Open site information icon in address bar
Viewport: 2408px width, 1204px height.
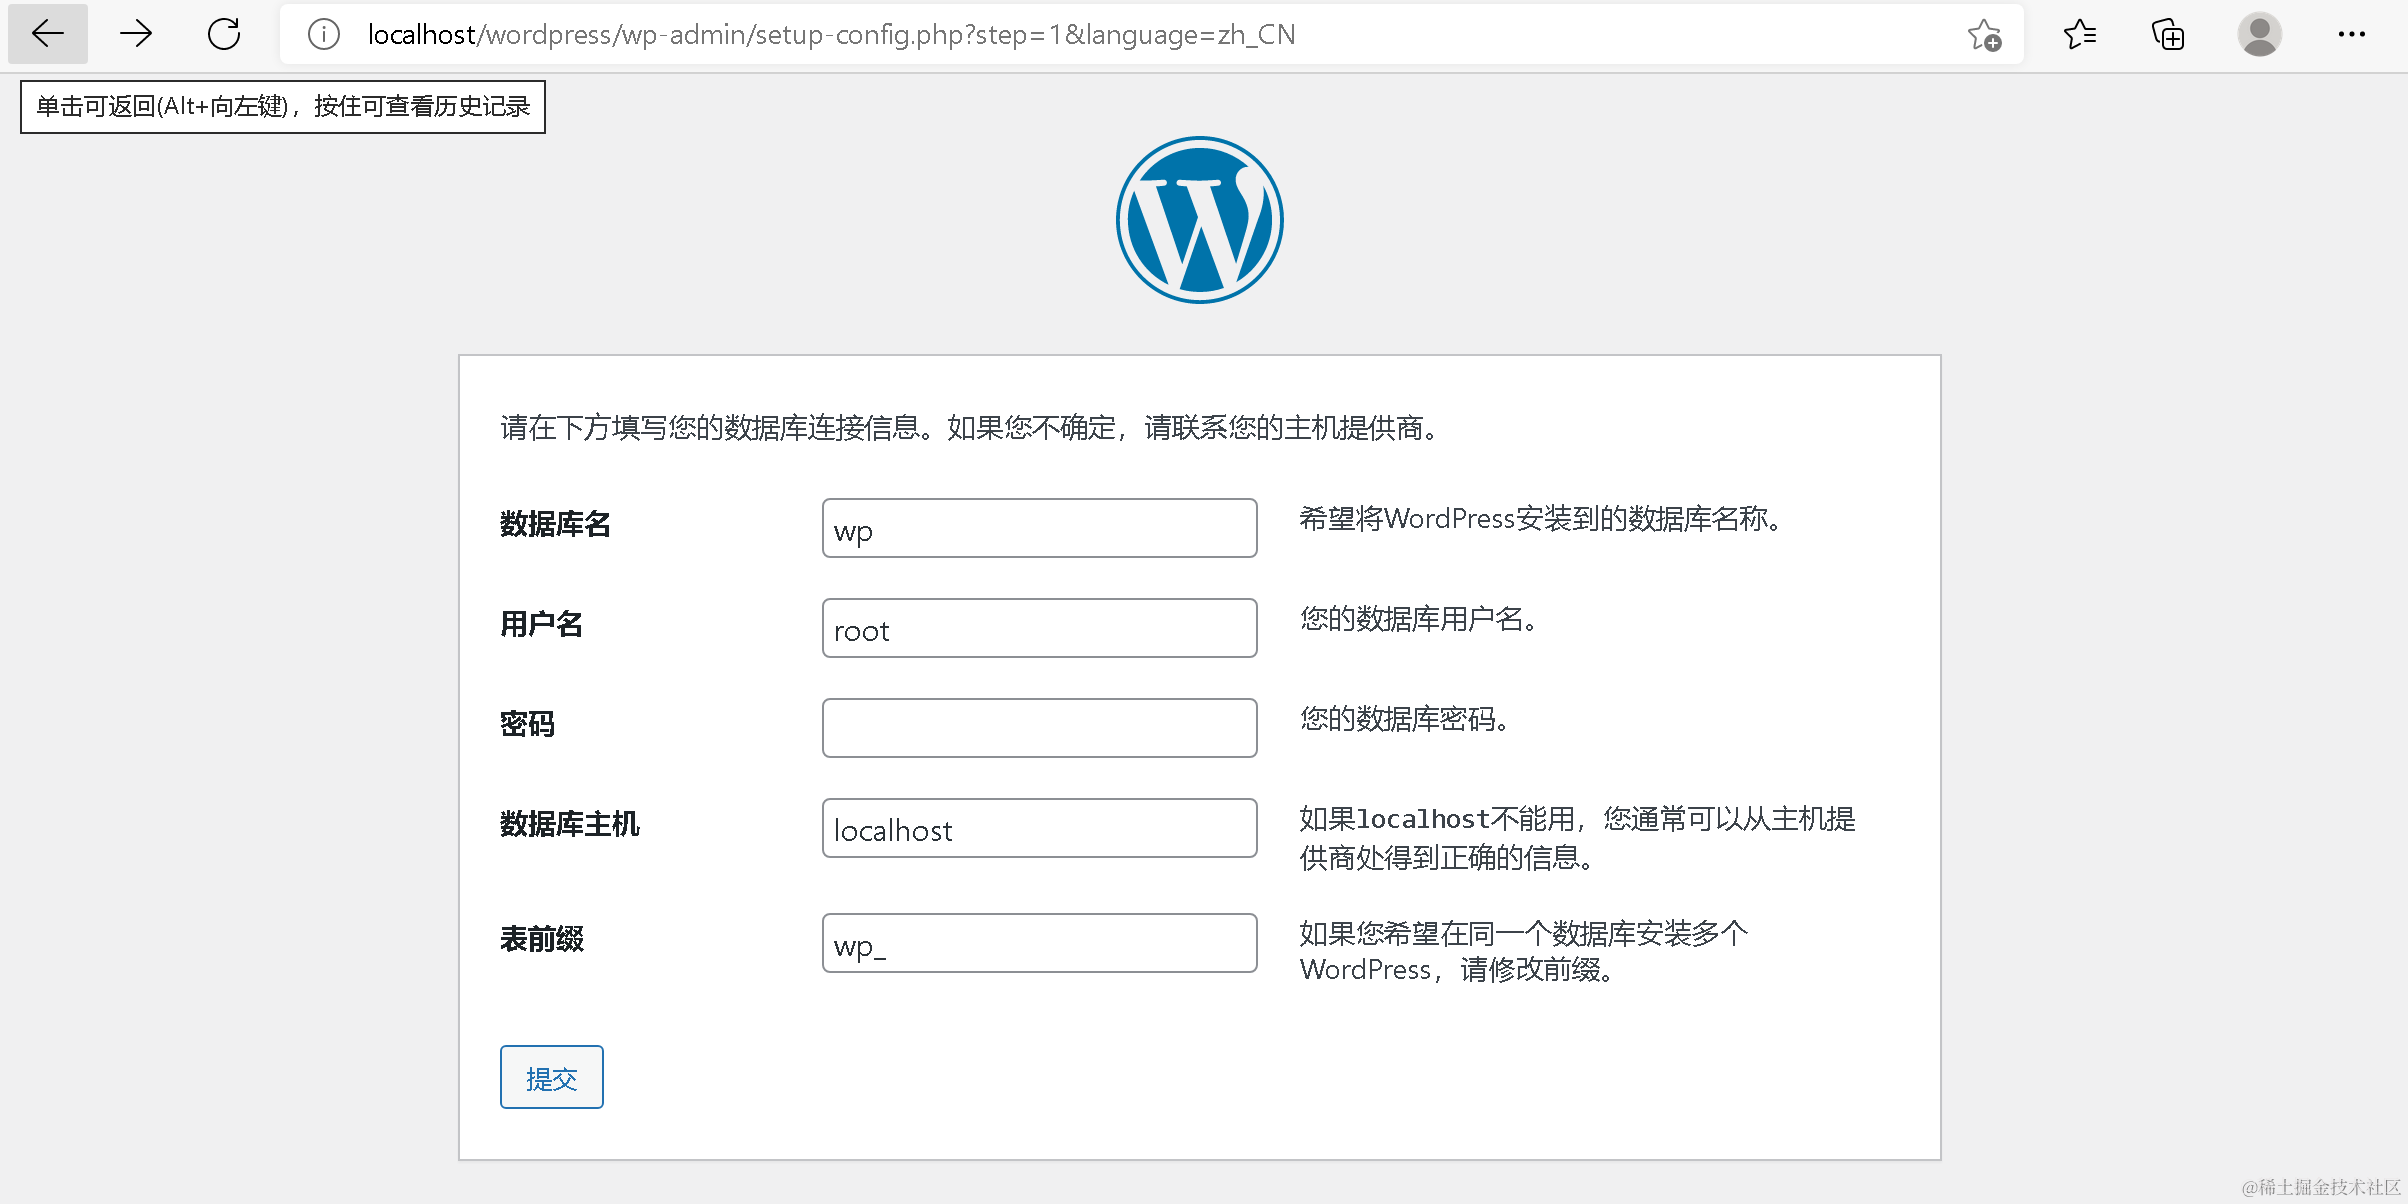coord(323,34)
